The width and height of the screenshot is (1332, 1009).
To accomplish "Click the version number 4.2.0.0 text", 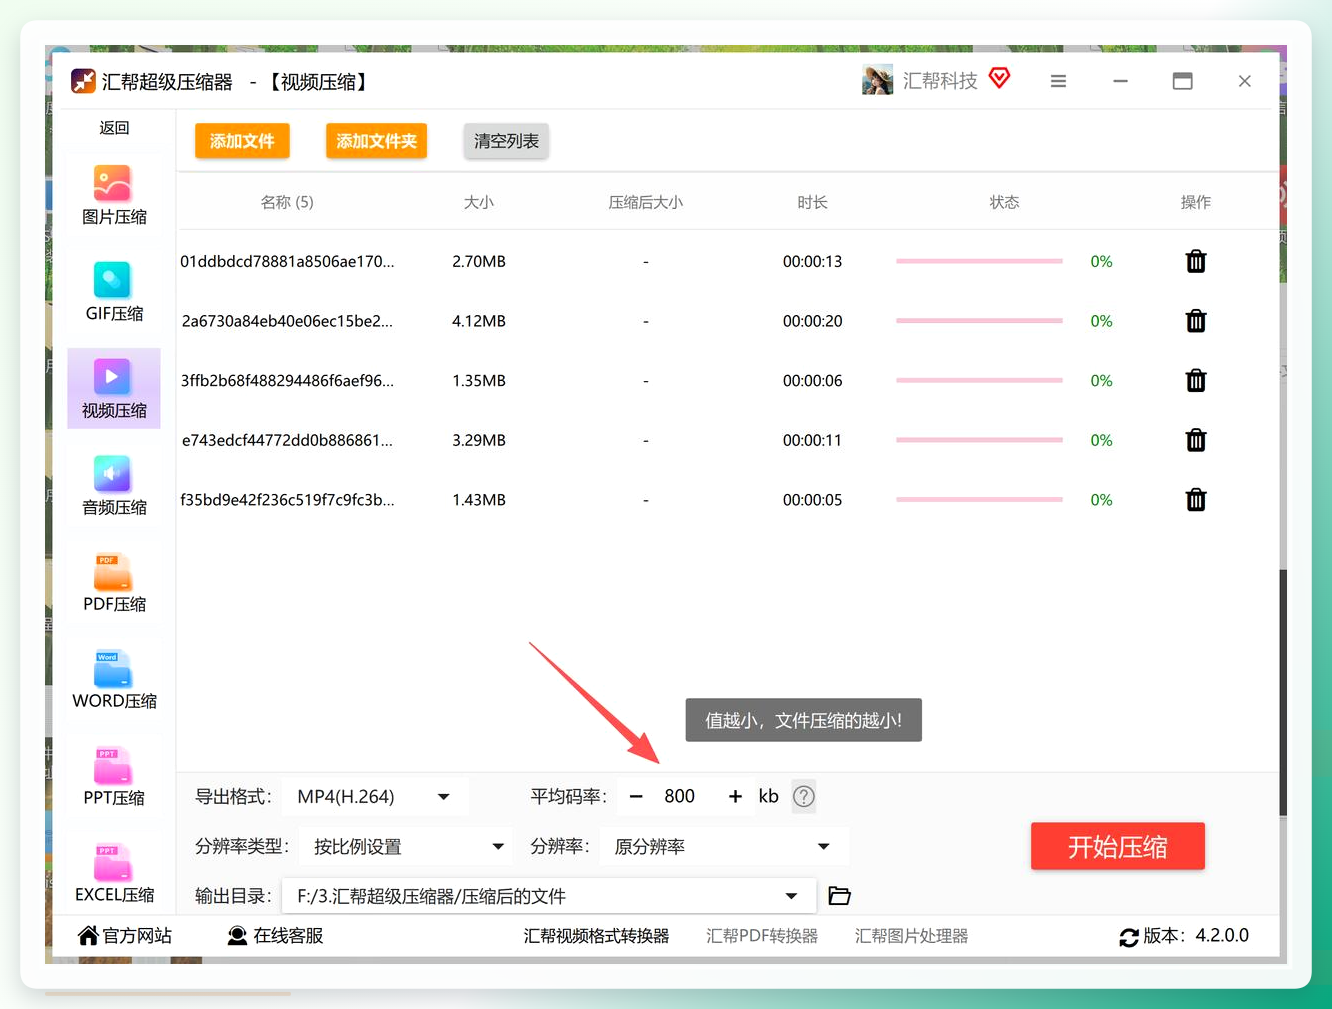I will tap(1222, 936).
